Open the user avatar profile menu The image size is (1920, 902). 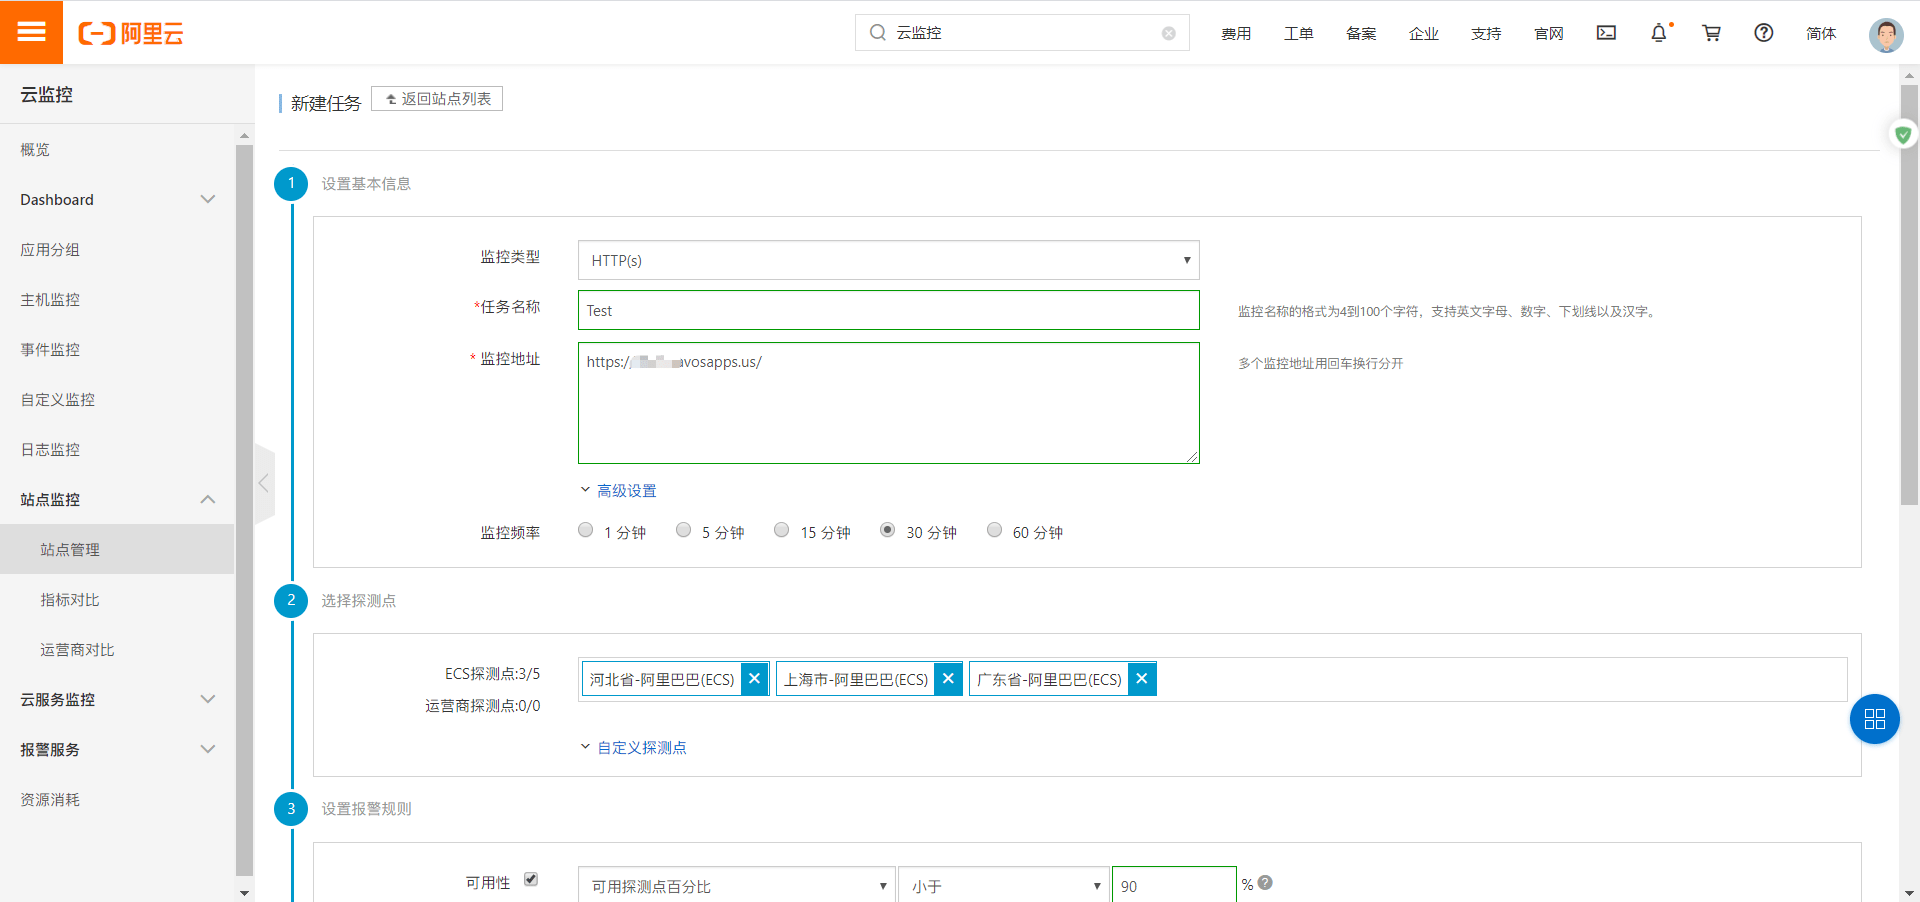click(1885, 35)
